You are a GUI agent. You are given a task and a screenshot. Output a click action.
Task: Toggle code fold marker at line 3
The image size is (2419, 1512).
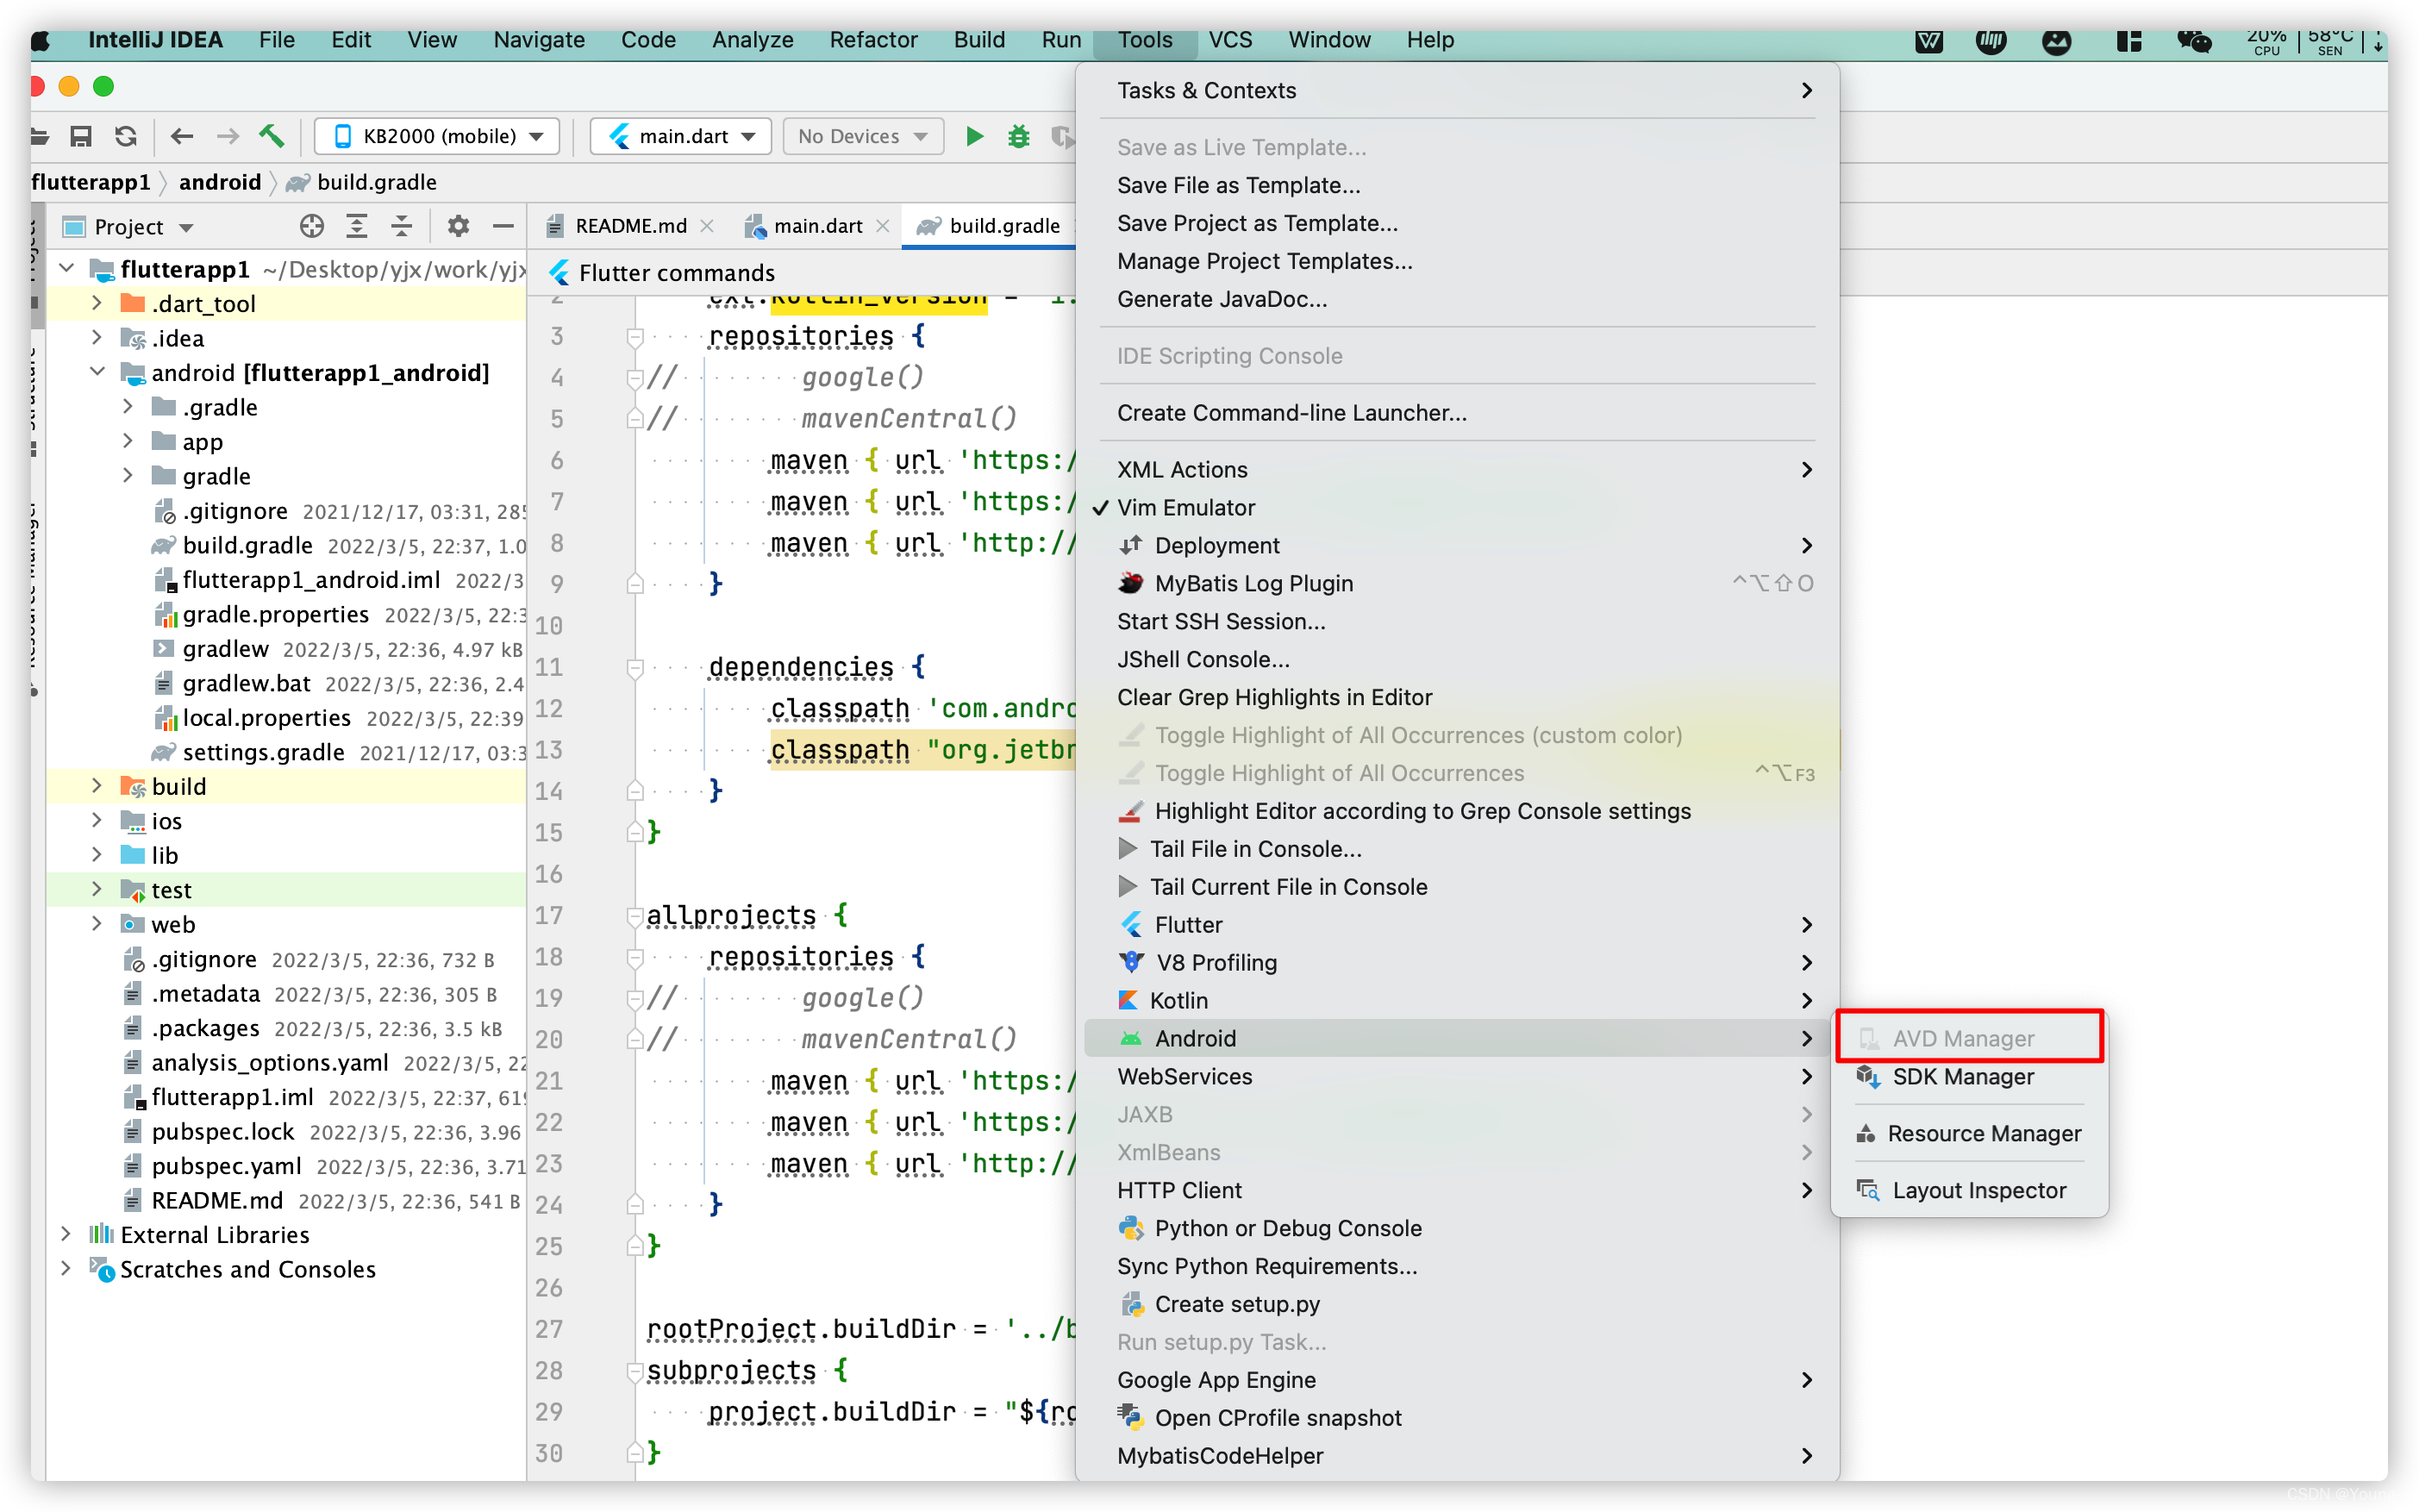point(635,337)
